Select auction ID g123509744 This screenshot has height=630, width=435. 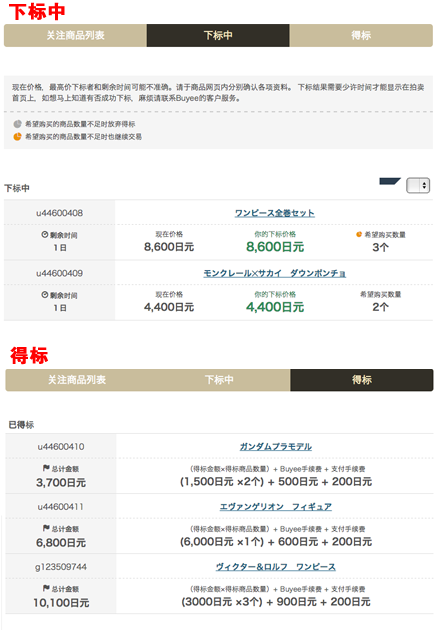click(x=61, y=567)
